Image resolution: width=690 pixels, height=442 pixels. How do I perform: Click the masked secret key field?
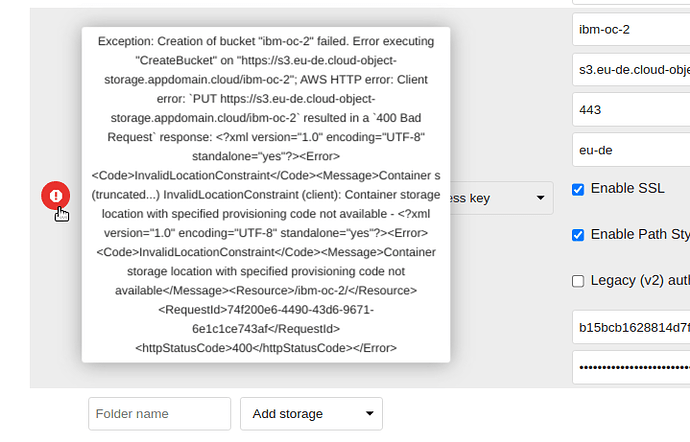point(631,368)
